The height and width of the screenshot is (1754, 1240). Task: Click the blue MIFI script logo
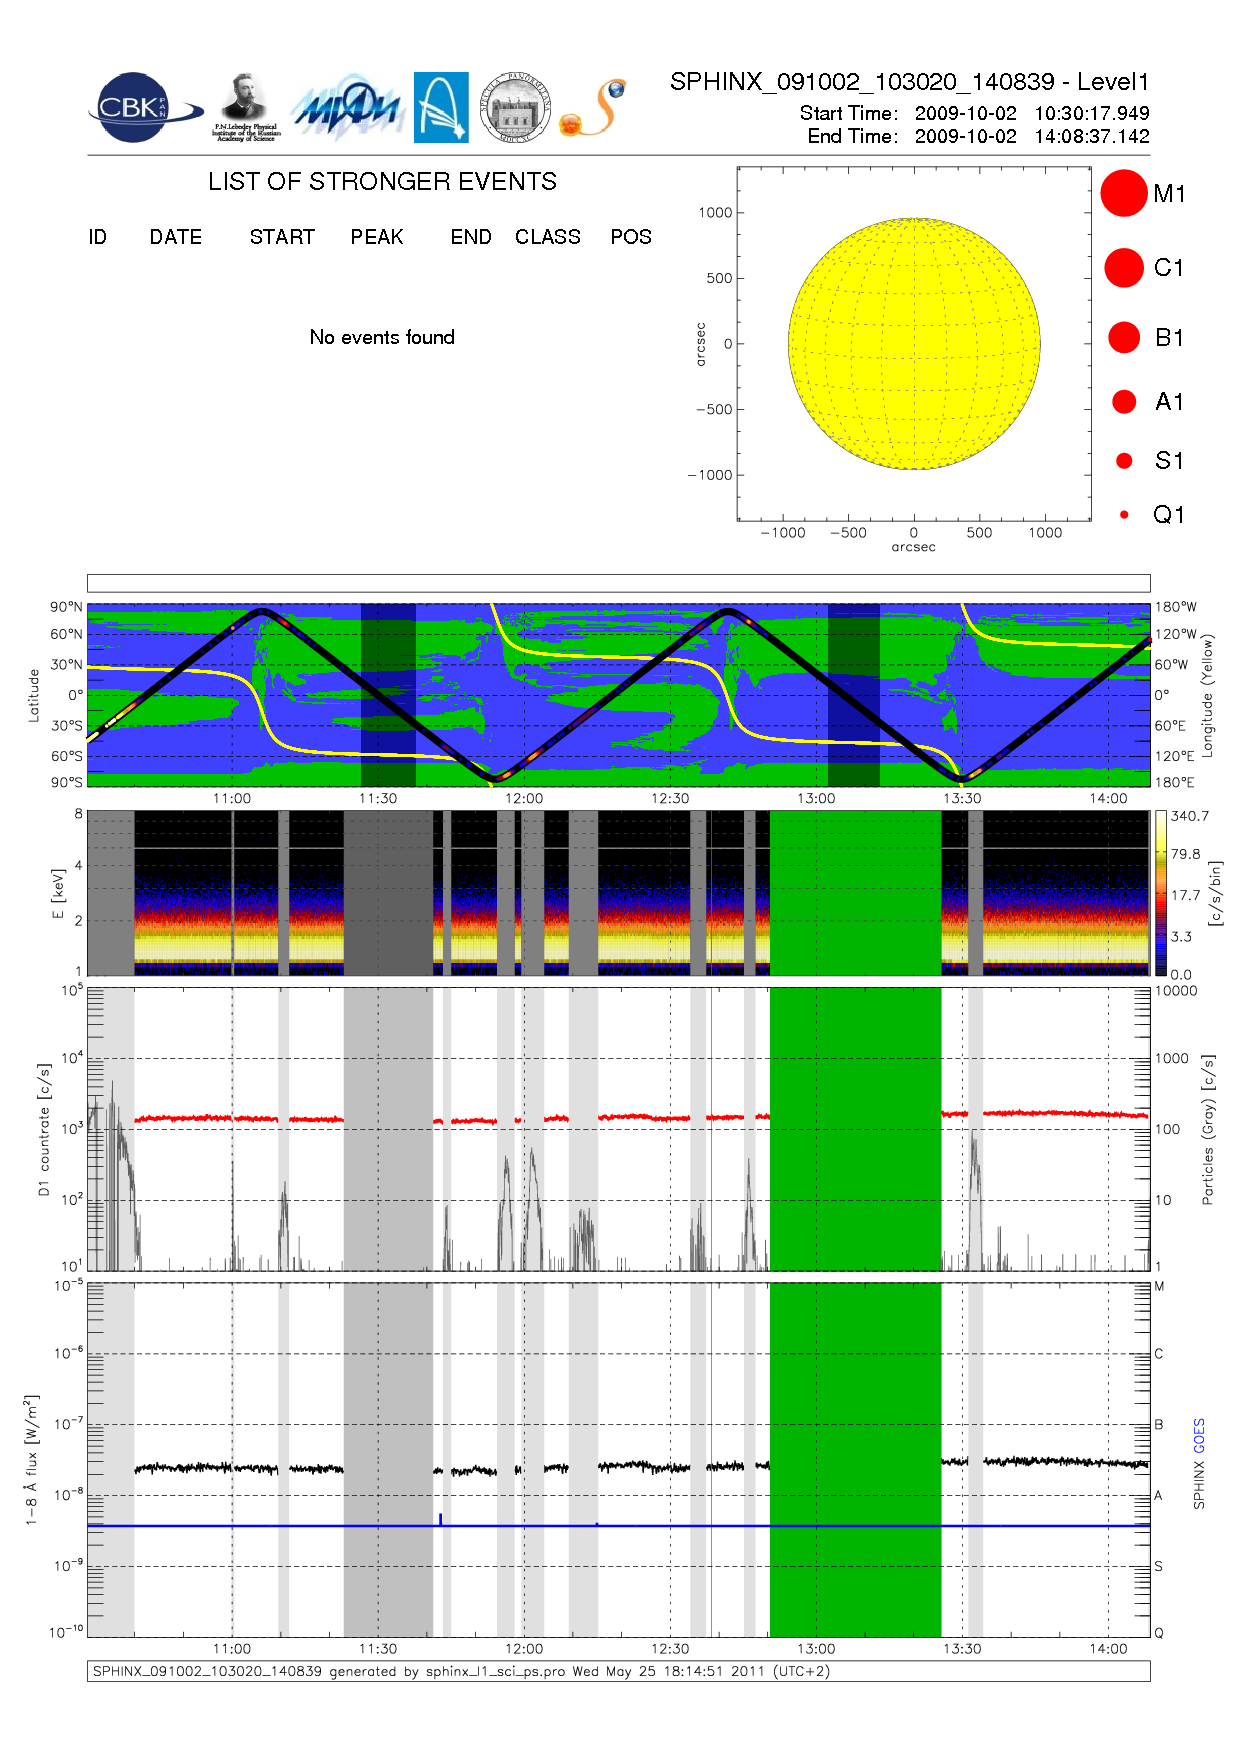[347, 108]
